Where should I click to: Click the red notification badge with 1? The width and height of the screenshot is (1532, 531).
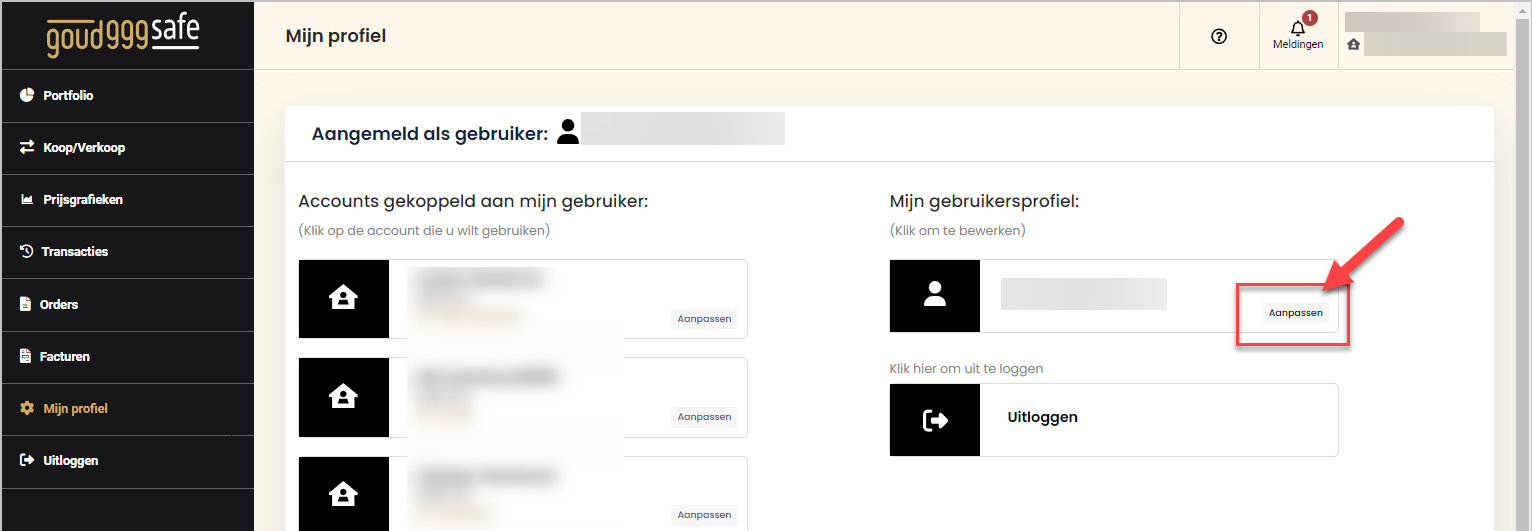(x=1310, y=18)
